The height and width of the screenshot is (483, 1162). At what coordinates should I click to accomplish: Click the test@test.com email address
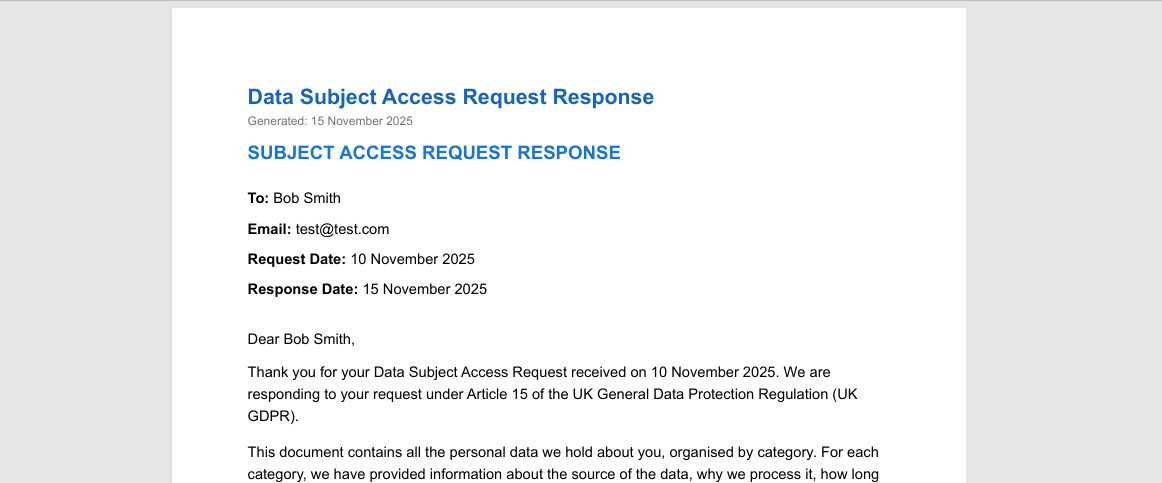click(x=342, y=229)
